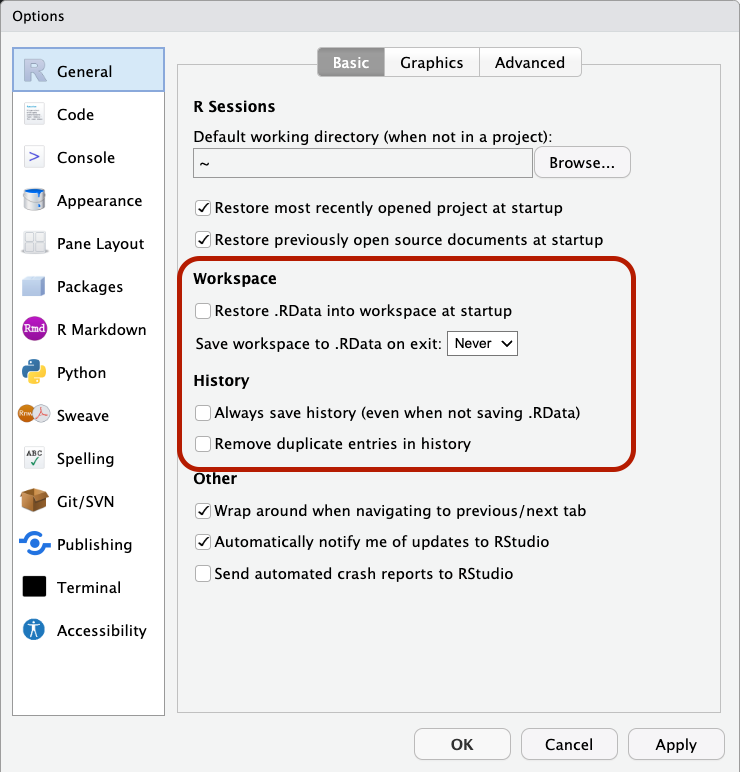Enable Send automated crash reports

pos(203,574)
